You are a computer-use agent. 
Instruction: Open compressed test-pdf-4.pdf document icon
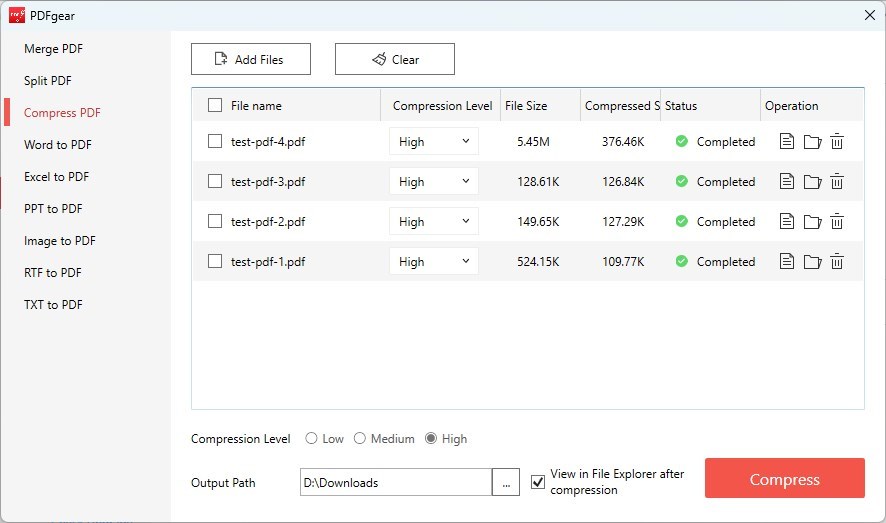pyautogui.click(x=787, y=142)
